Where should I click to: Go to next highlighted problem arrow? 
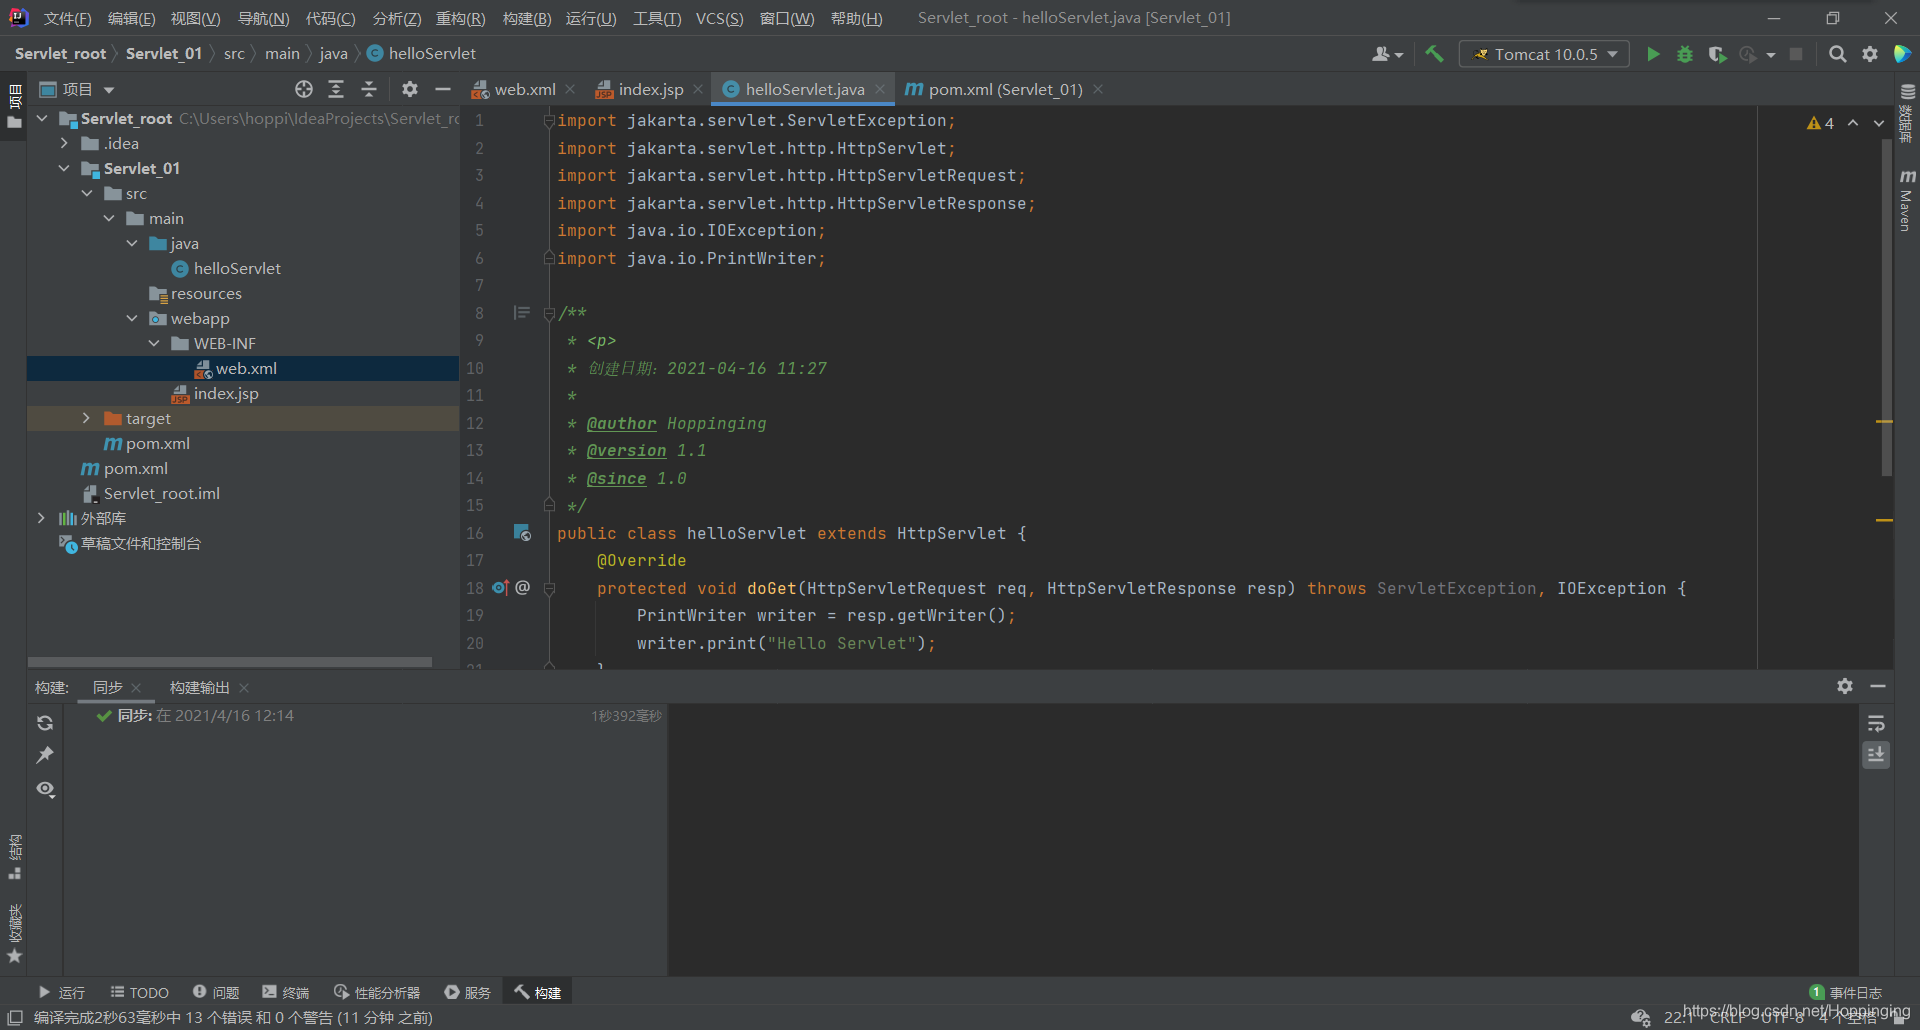coord(1879,123)
